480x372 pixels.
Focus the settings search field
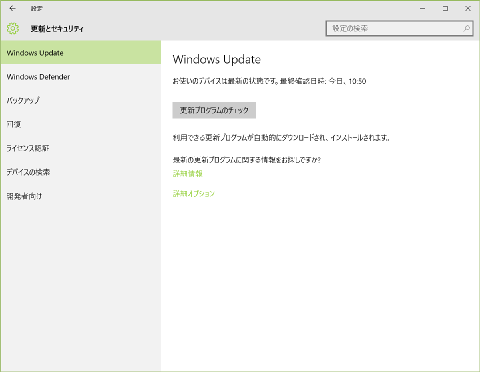coord(399,29)
